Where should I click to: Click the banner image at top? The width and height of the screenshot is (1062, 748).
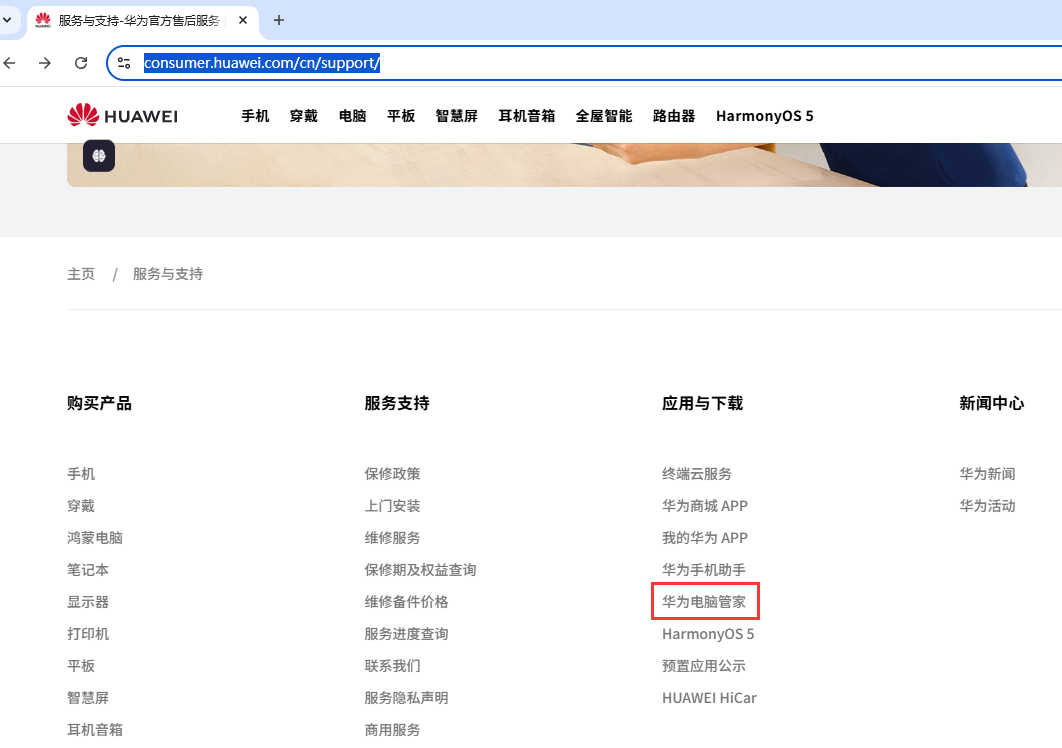coord(564,165)
